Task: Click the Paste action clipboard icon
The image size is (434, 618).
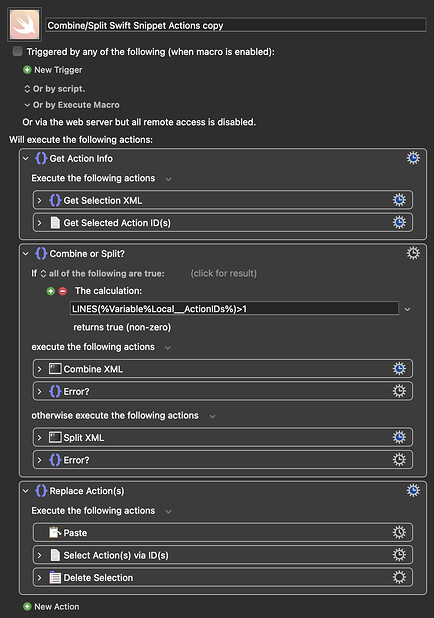Action: pyautogui.click(x=55, y=532)
